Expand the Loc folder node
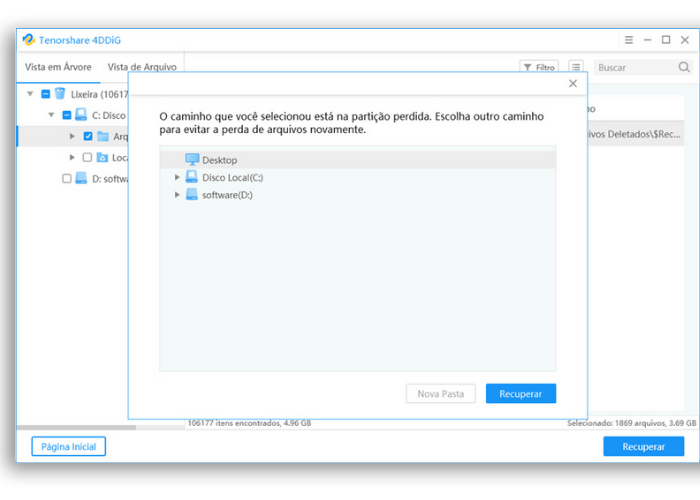 (72, 157)
